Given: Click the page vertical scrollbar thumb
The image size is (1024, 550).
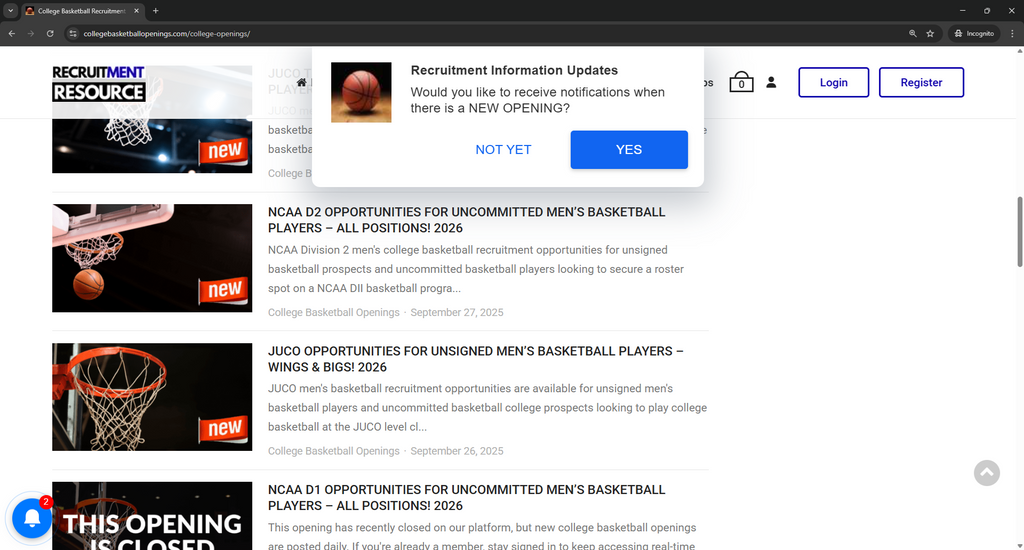Looking at the screenshot, I should 1019,232.
